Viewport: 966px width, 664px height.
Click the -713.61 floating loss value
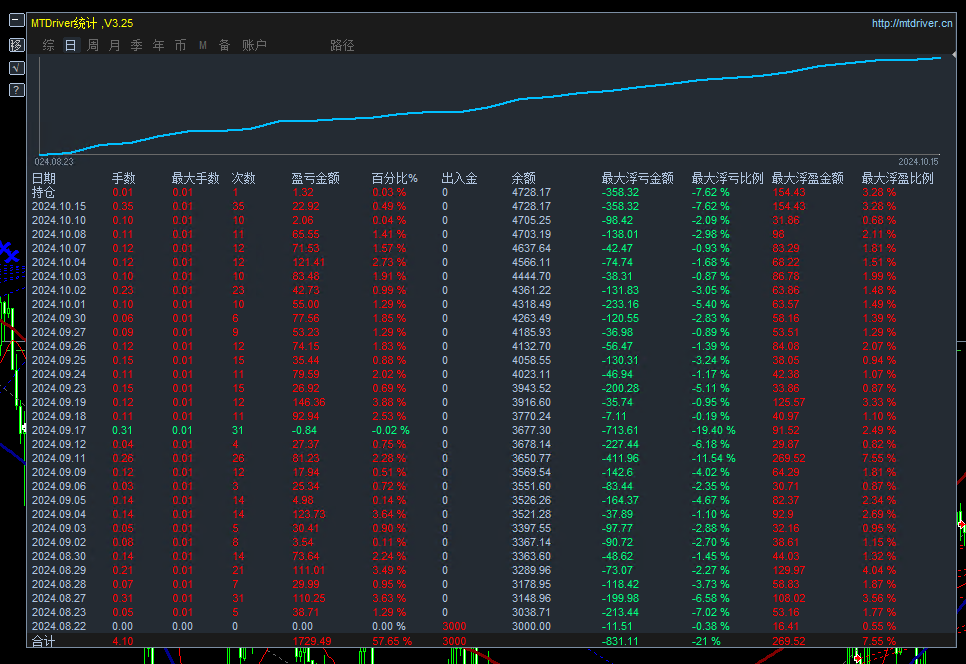click(620, 431)
